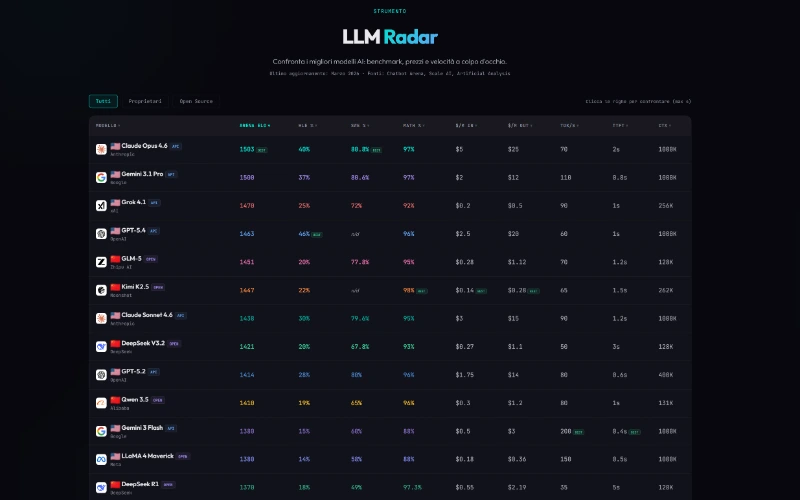Select the Claude Opus 4.6 model name
This screenshot has height=500, width=800.
tap(144, 146)
